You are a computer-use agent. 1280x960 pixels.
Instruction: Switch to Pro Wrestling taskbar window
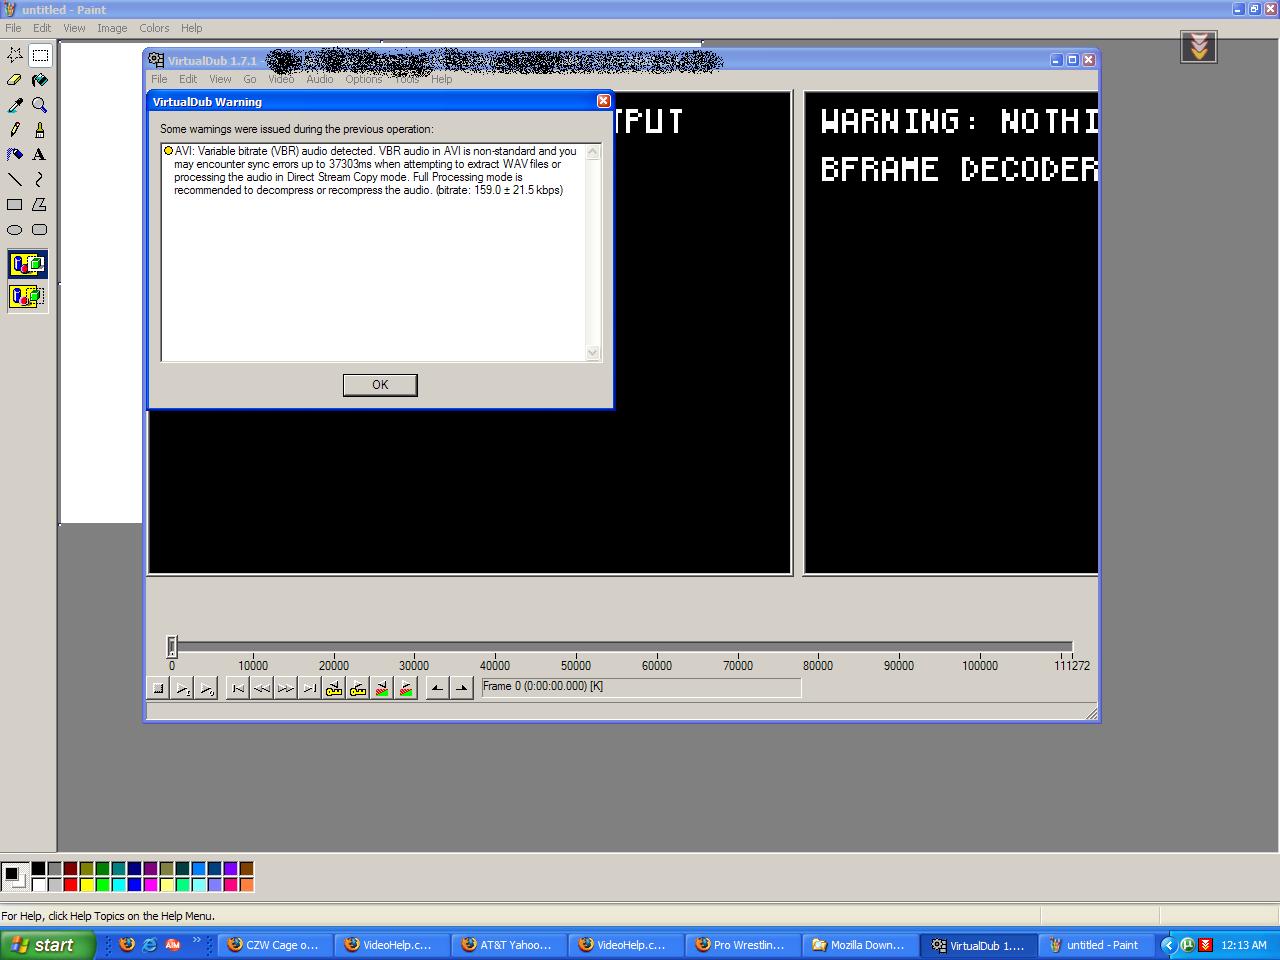pos(742,945)
